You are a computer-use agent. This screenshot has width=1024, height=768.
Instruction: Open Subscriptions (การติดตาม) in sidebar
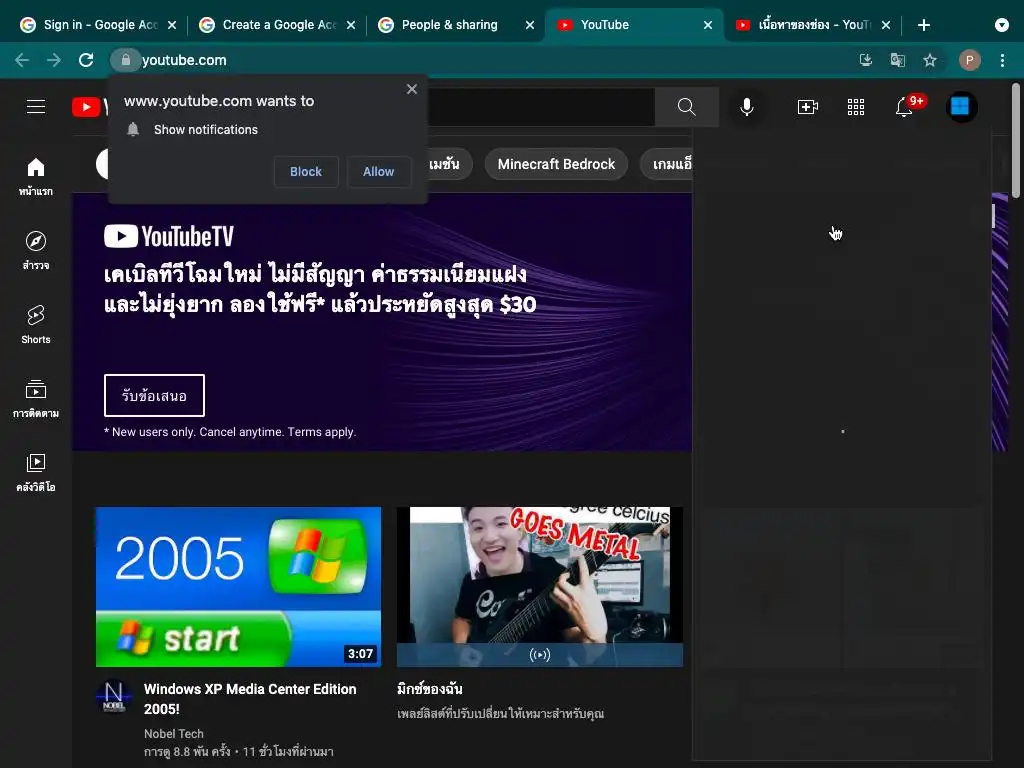coord(36,398)
